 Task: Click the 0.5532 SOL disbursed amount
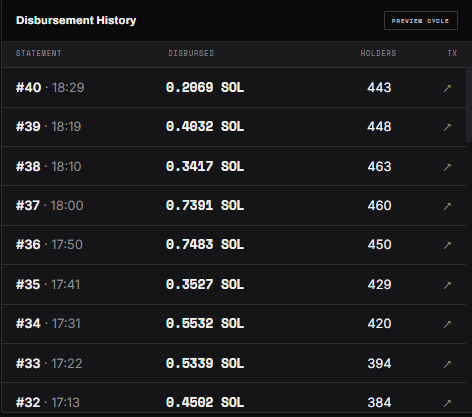tap(205, 323)
